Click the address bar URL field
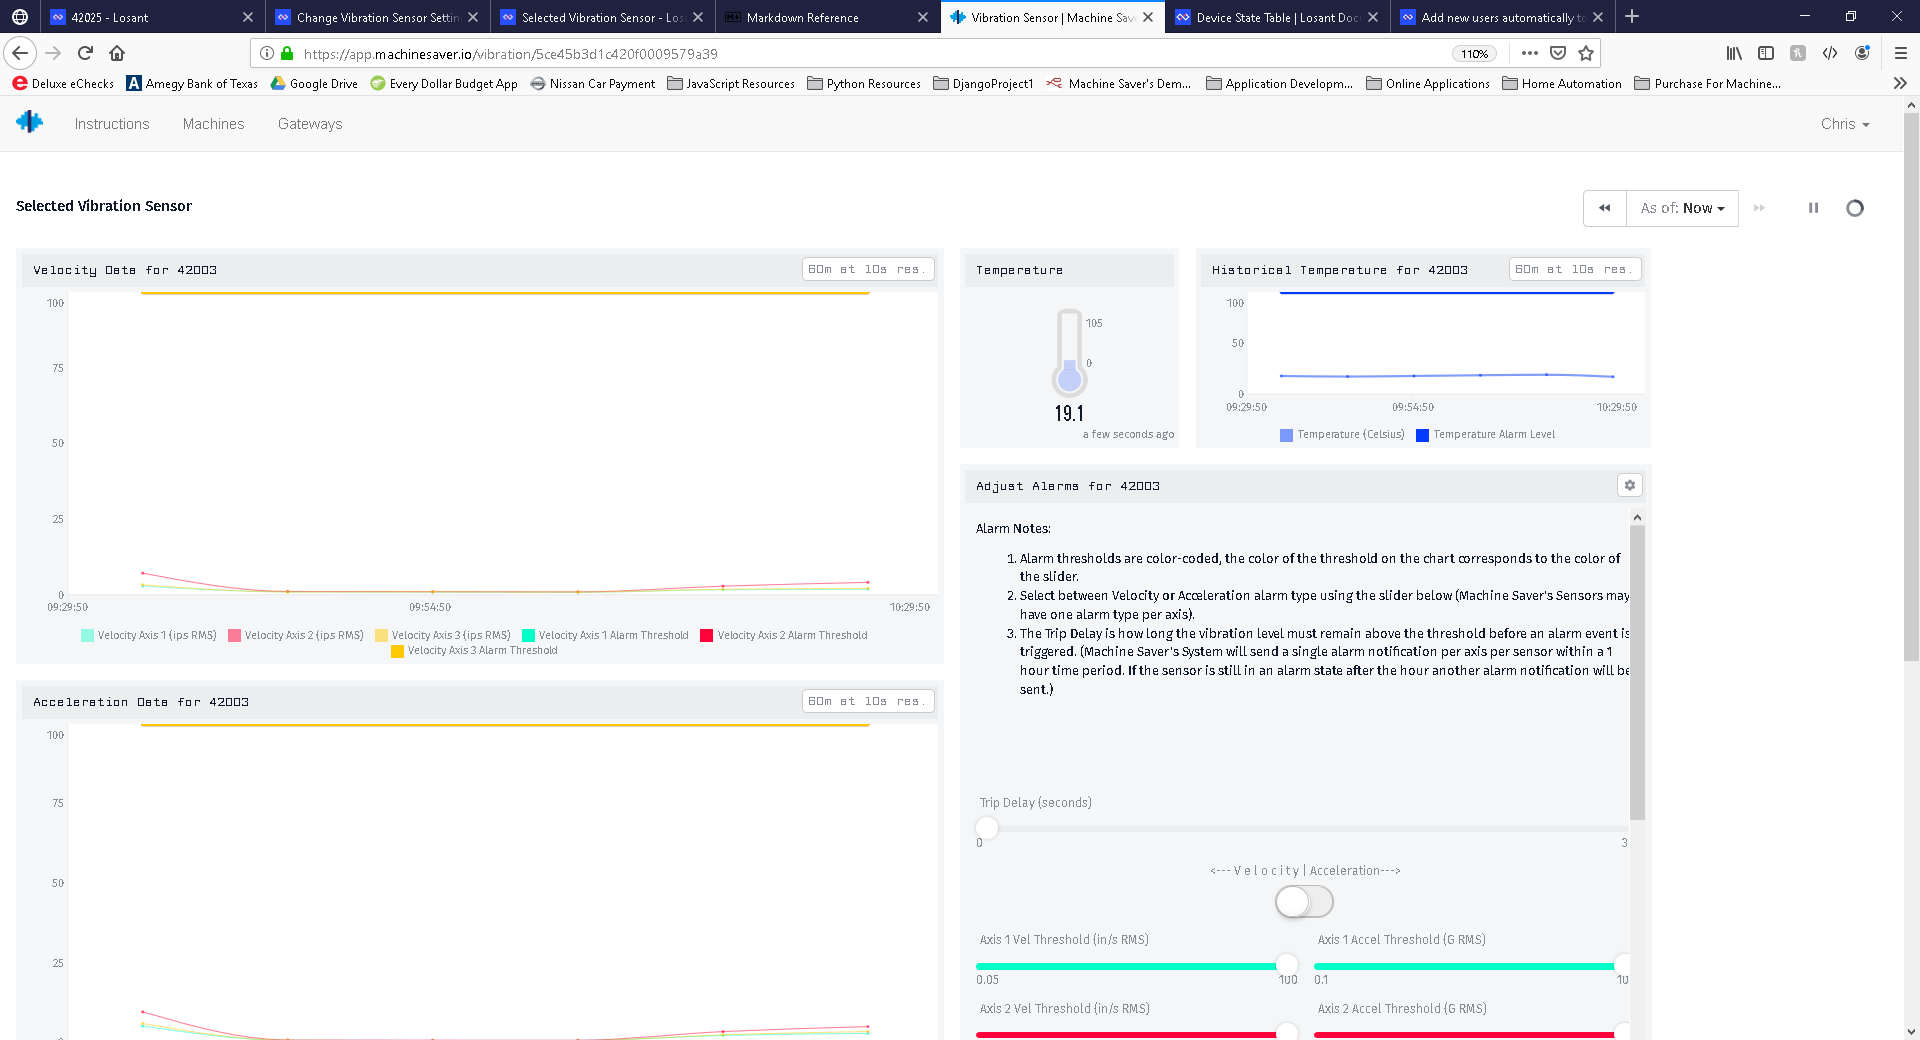The image size is (1920, 1040). (870, 54)
